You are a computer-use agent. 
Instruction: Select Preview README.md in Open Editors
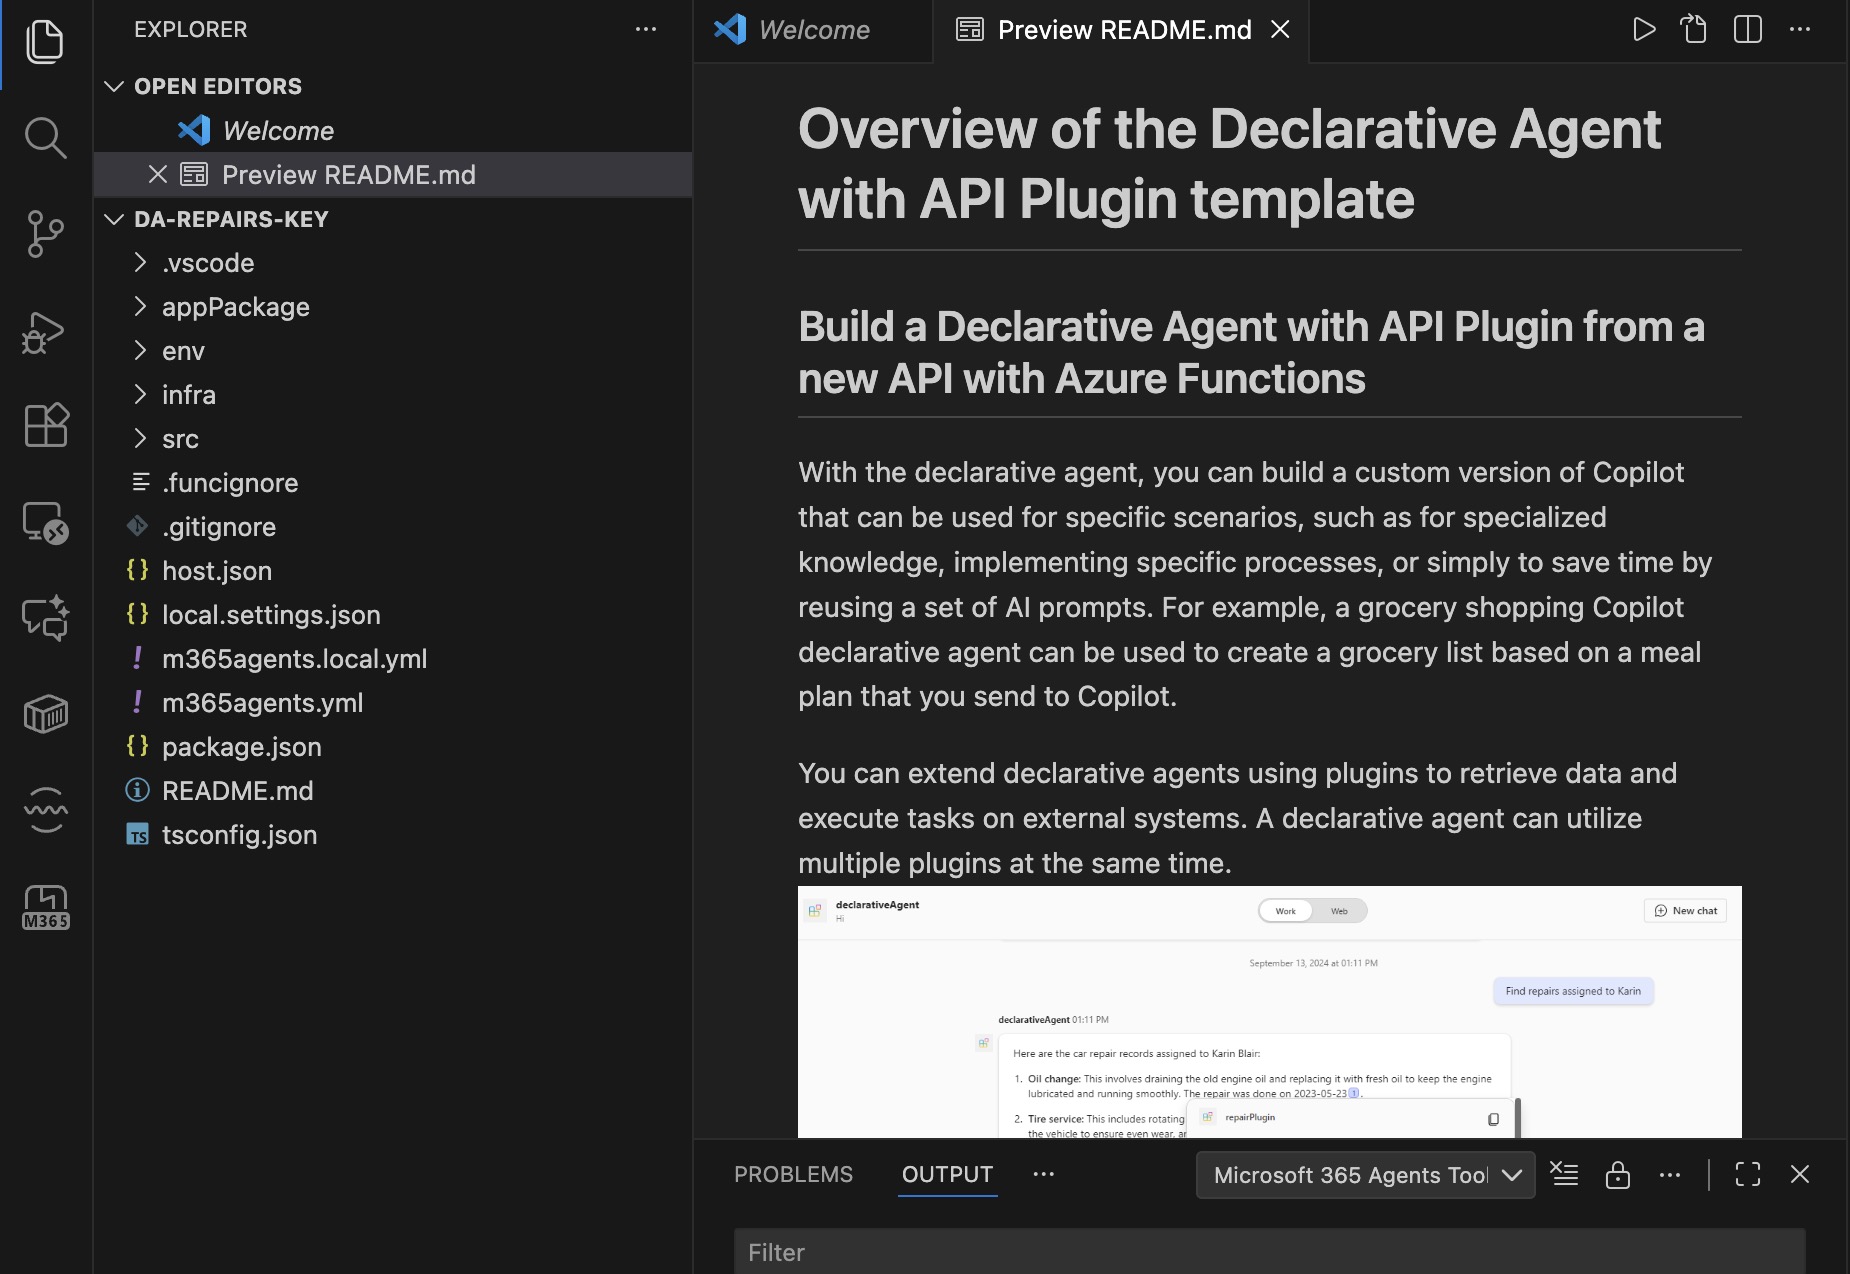[393, 175]
